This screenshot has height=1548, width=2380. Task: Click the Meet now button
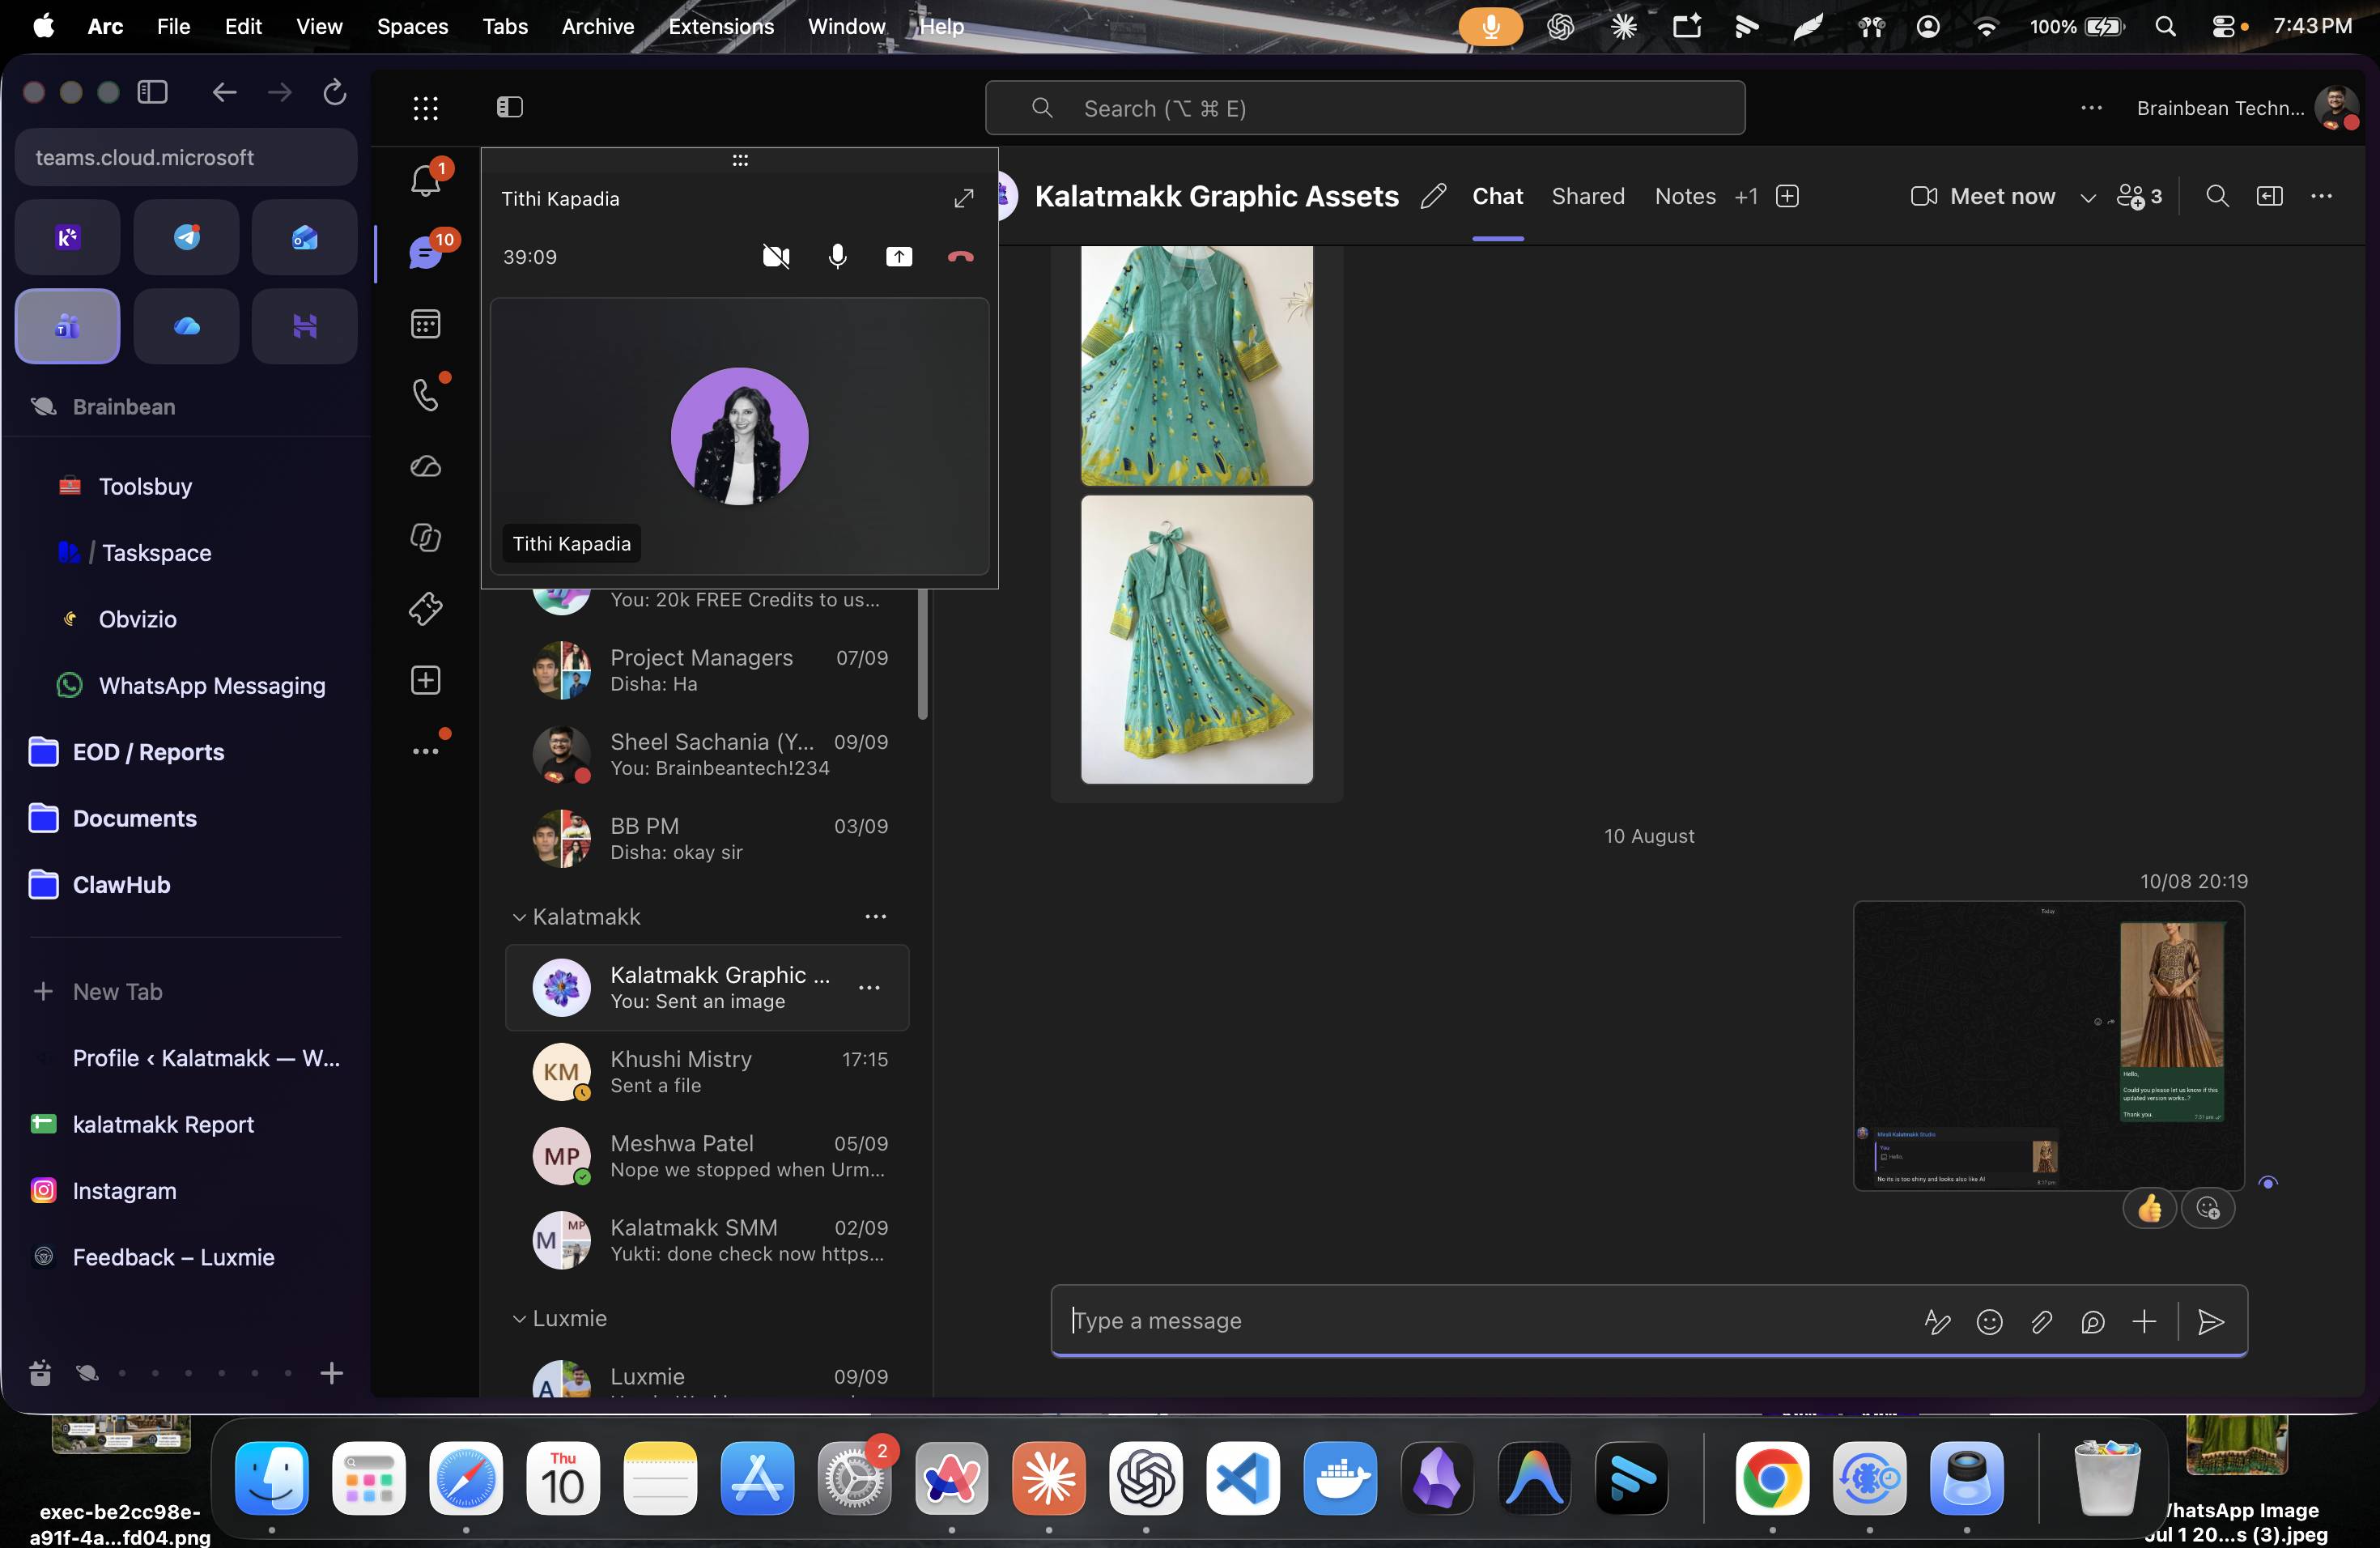click(1982, 196)
